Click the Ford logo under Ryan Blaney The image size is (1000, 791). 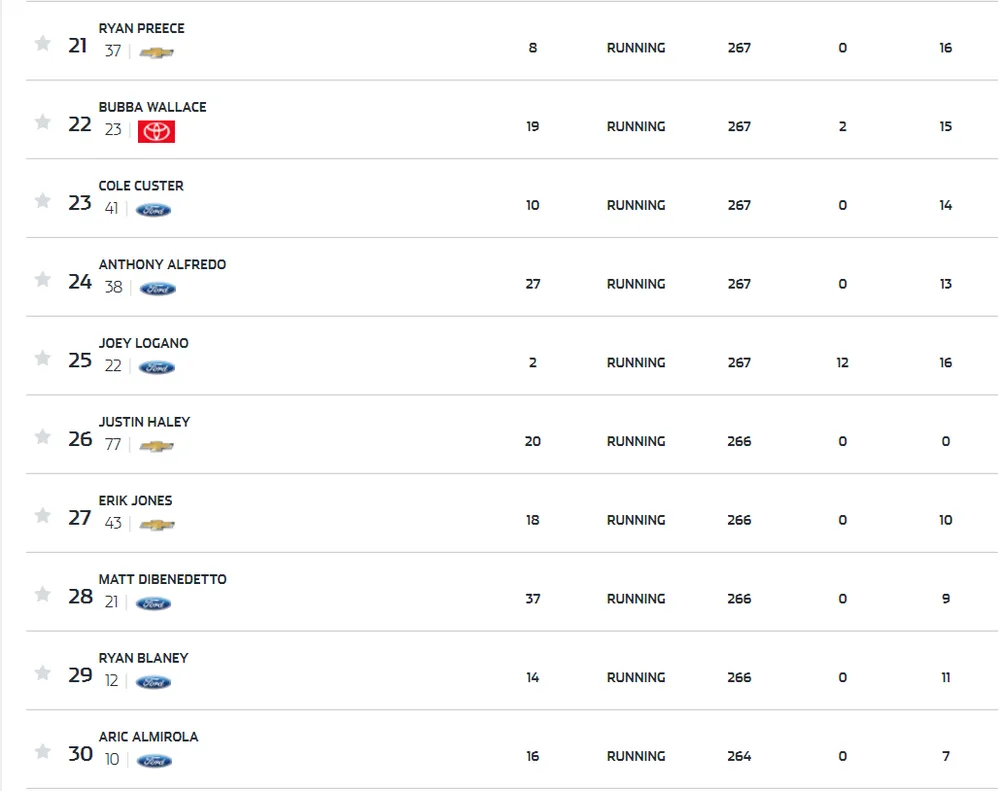153,682
